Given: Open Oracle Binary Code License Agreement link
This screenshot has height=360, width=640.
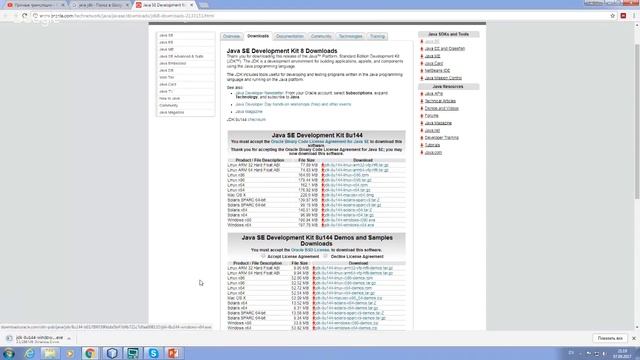Looking at the screenshot, I should [320, 142].
